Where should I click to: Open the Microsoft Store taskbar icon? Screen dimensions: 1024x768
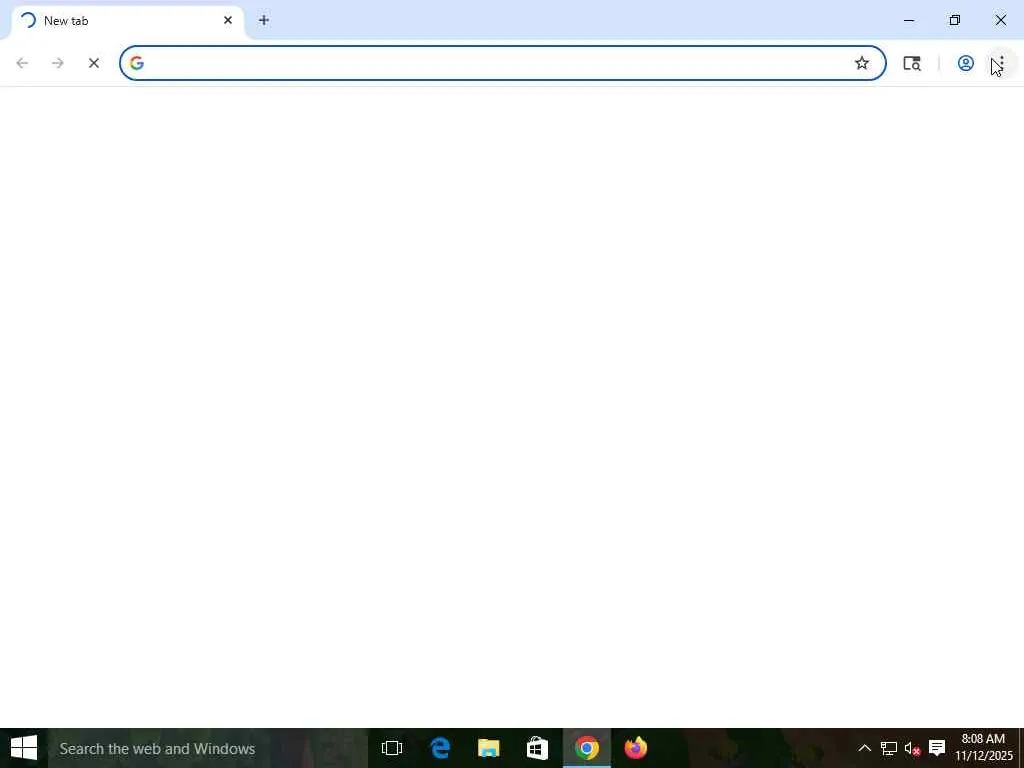pyautogui.click(x=537, y=748)
